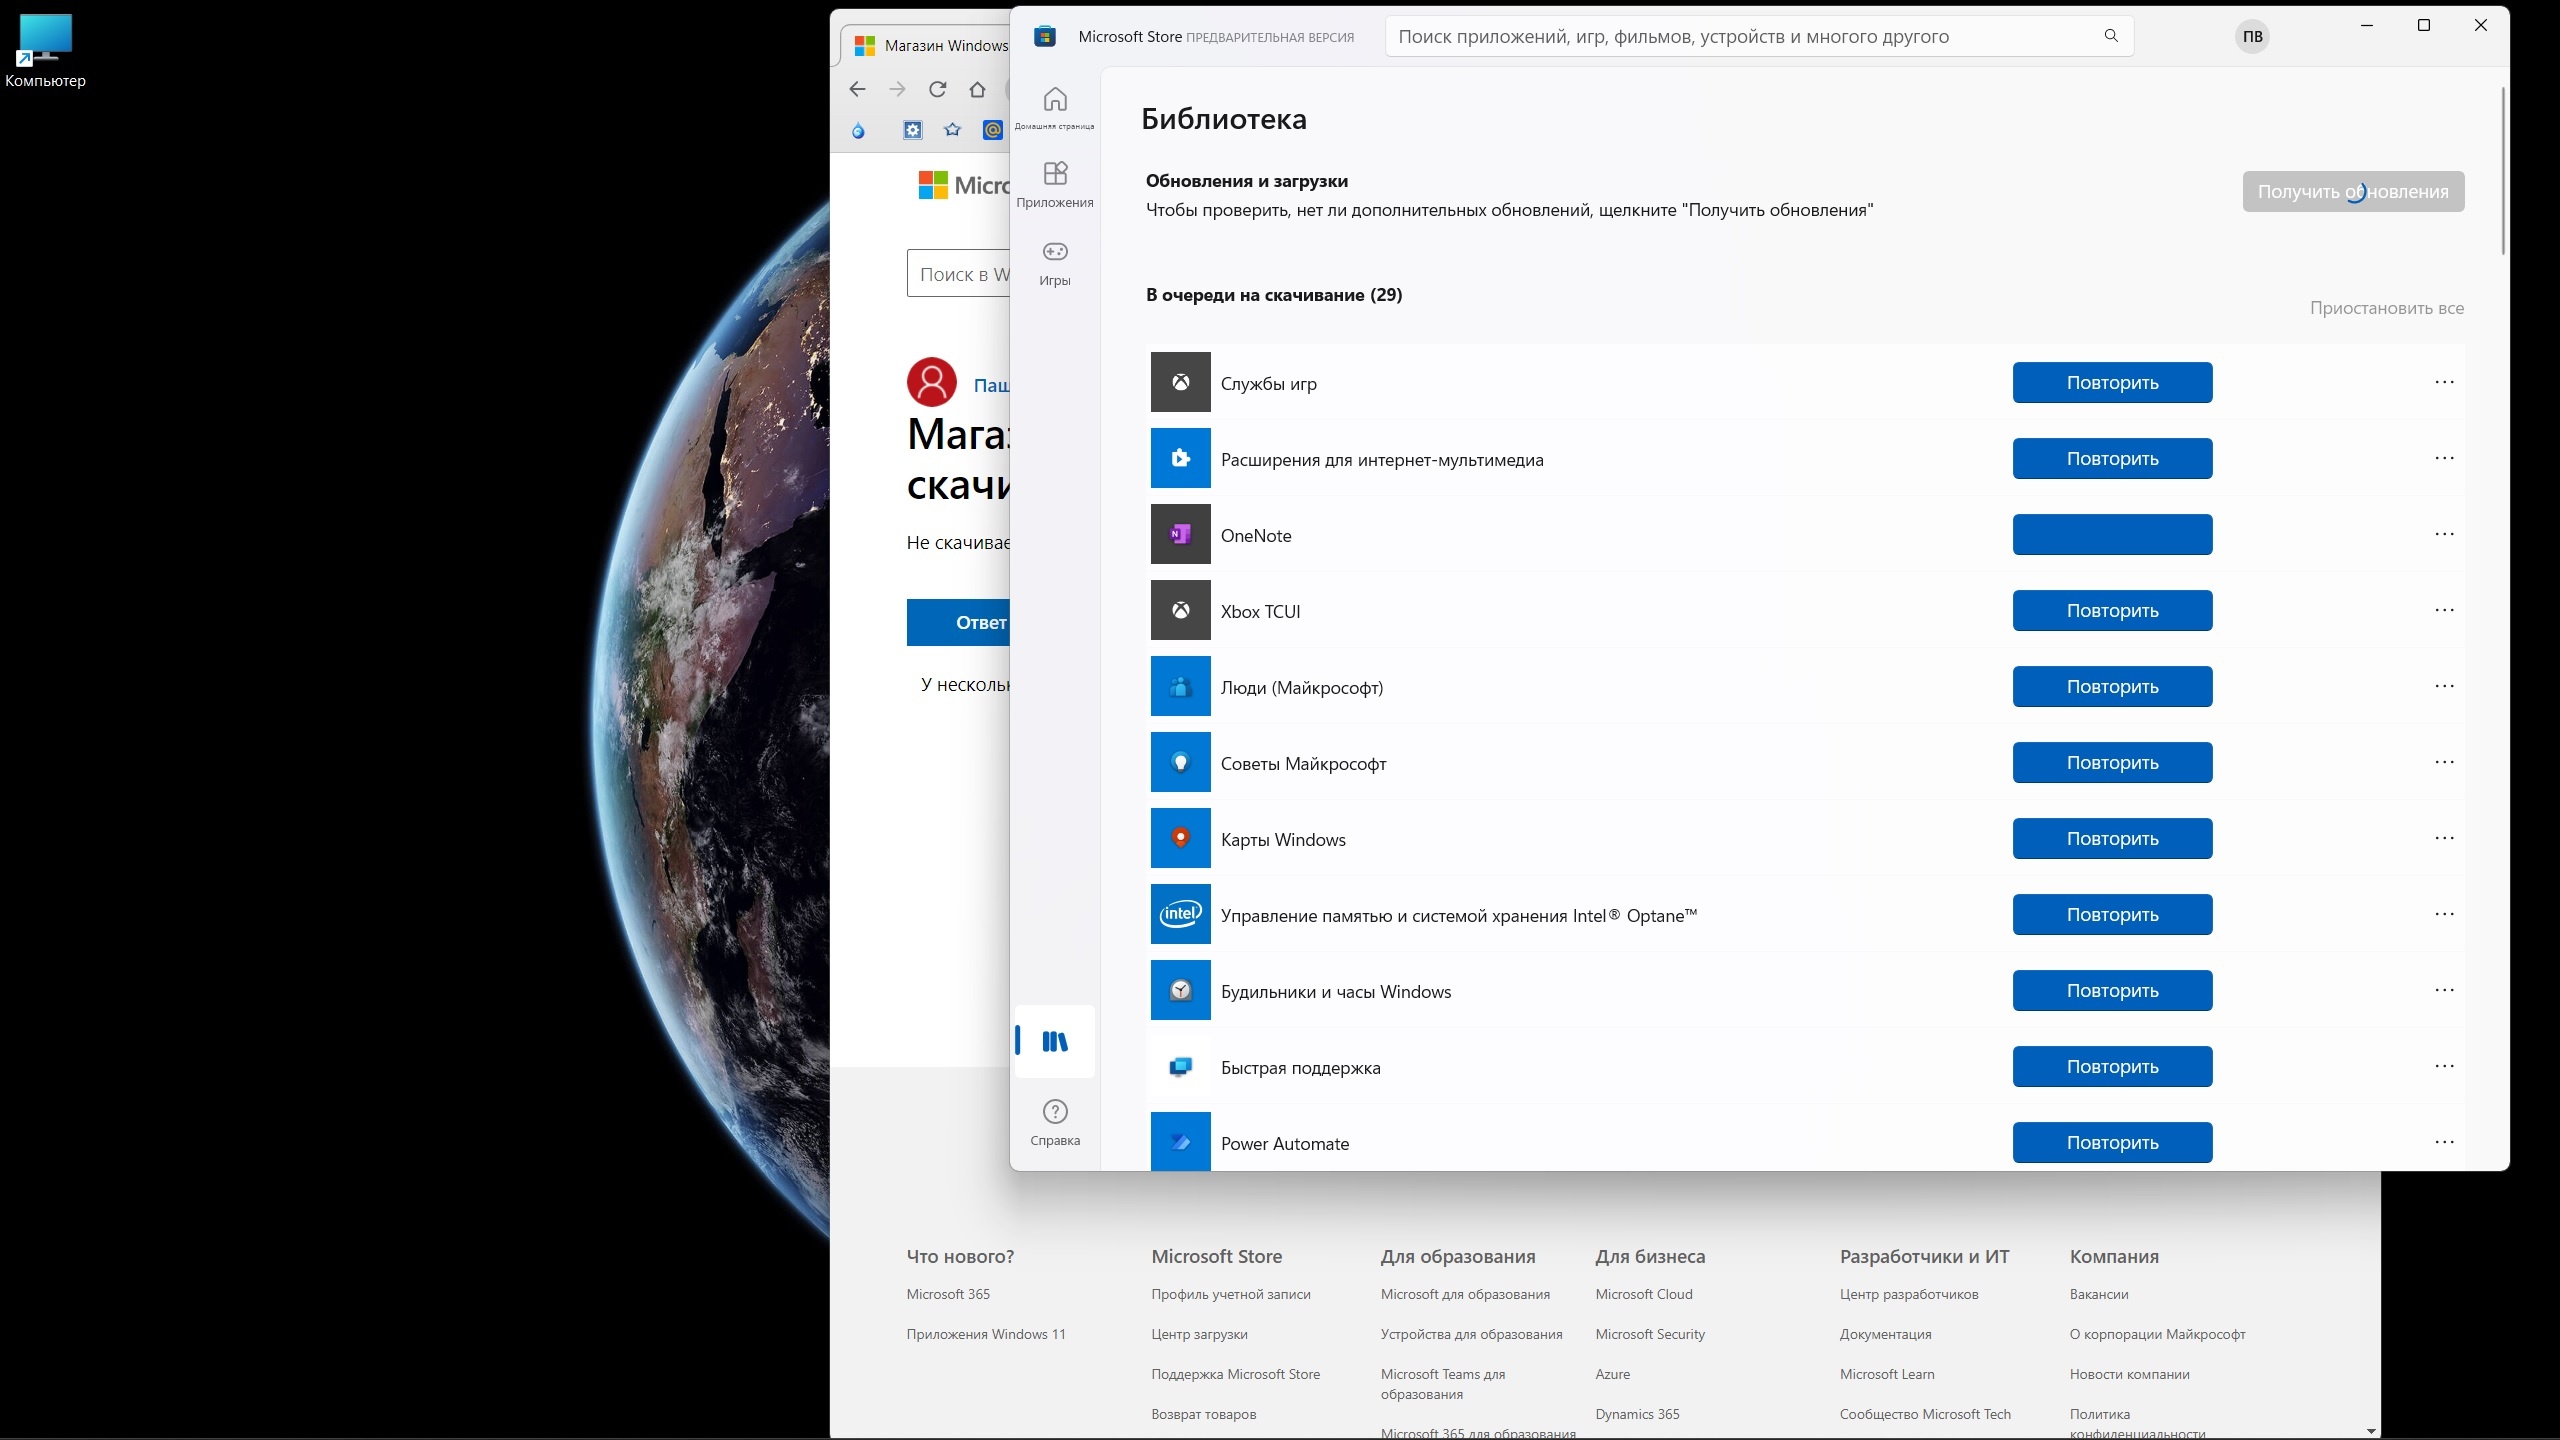Click the Советы Майкрософт lightbulb icon
The width and height of the screenshot is (2560, 1440).
coord(1180,762)
